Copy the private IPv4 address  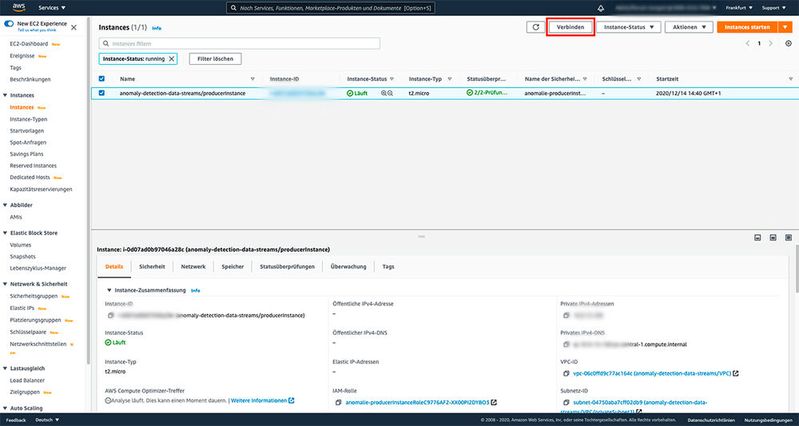(x=566, y=315)
